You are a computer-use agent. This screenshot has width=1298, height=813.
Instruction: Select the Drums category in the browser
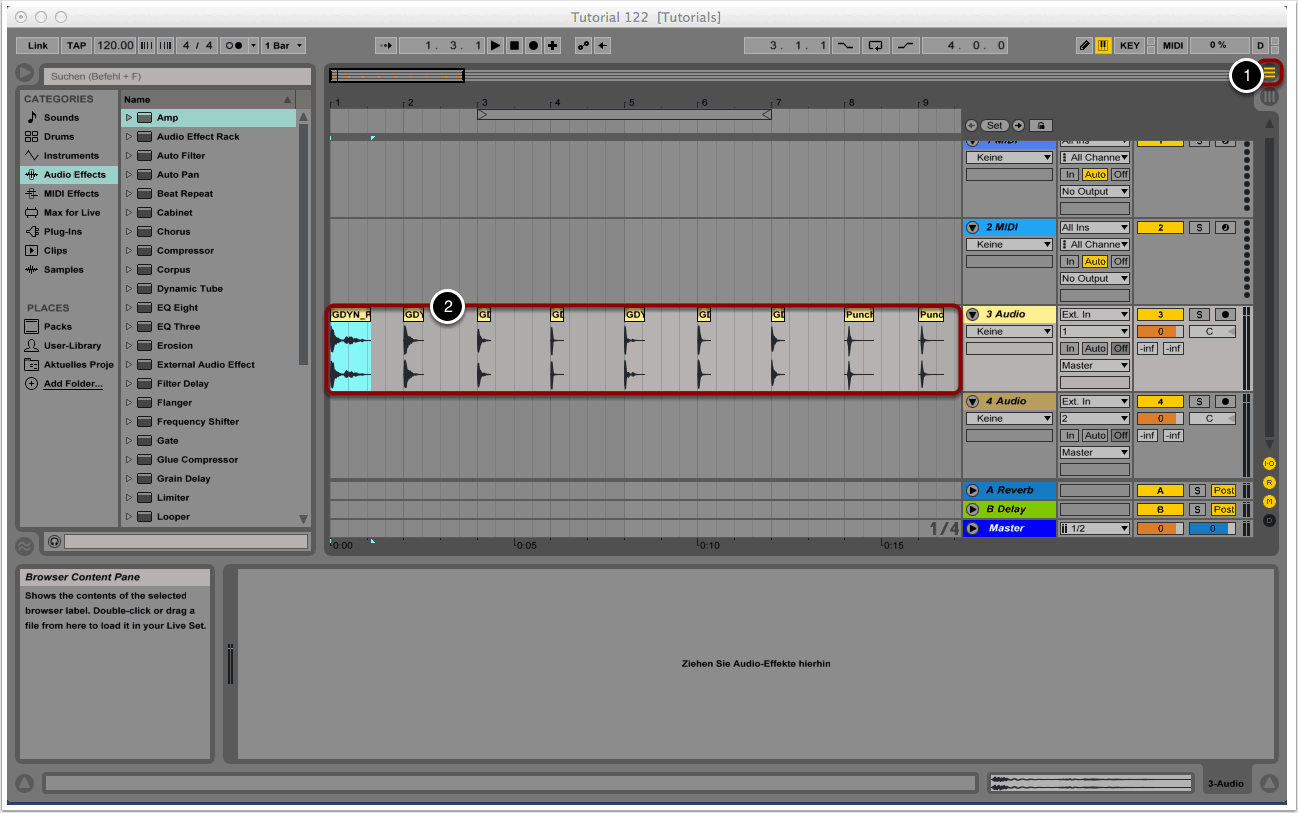click(59, 137)
